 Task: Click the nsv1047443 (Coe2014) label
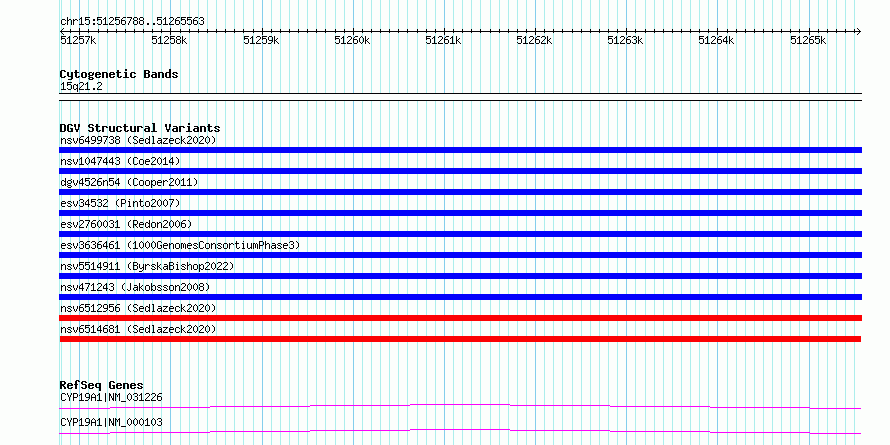120,161
